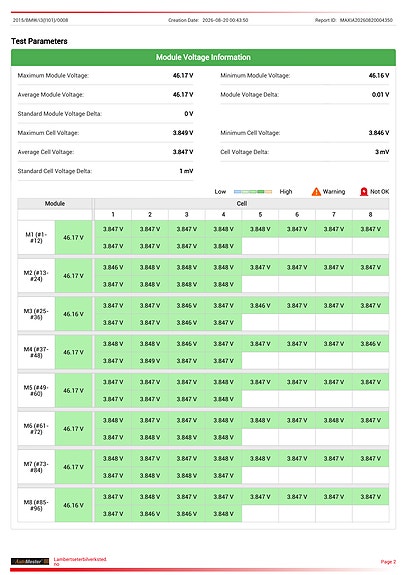Select cell column header 3
This screenshot has height=575, width=407.
coord(187,215)
